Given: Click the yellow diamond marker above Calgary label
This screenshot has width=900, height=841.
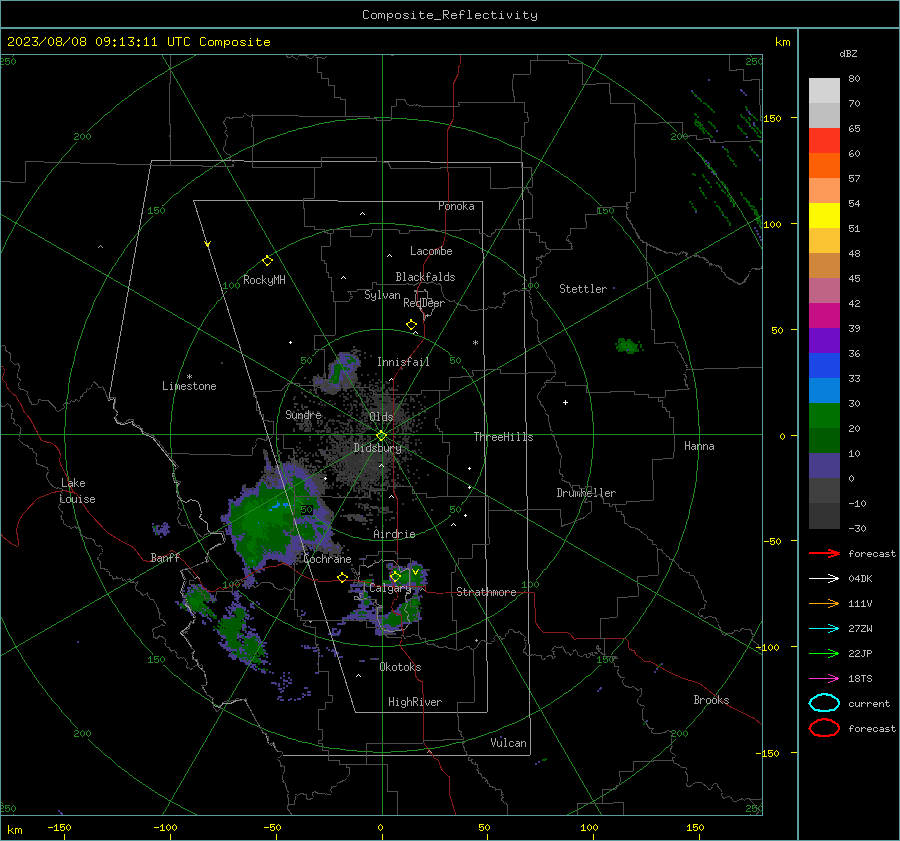Looking at the screenshot, I should pyautogui.click(x=395, y=576).
